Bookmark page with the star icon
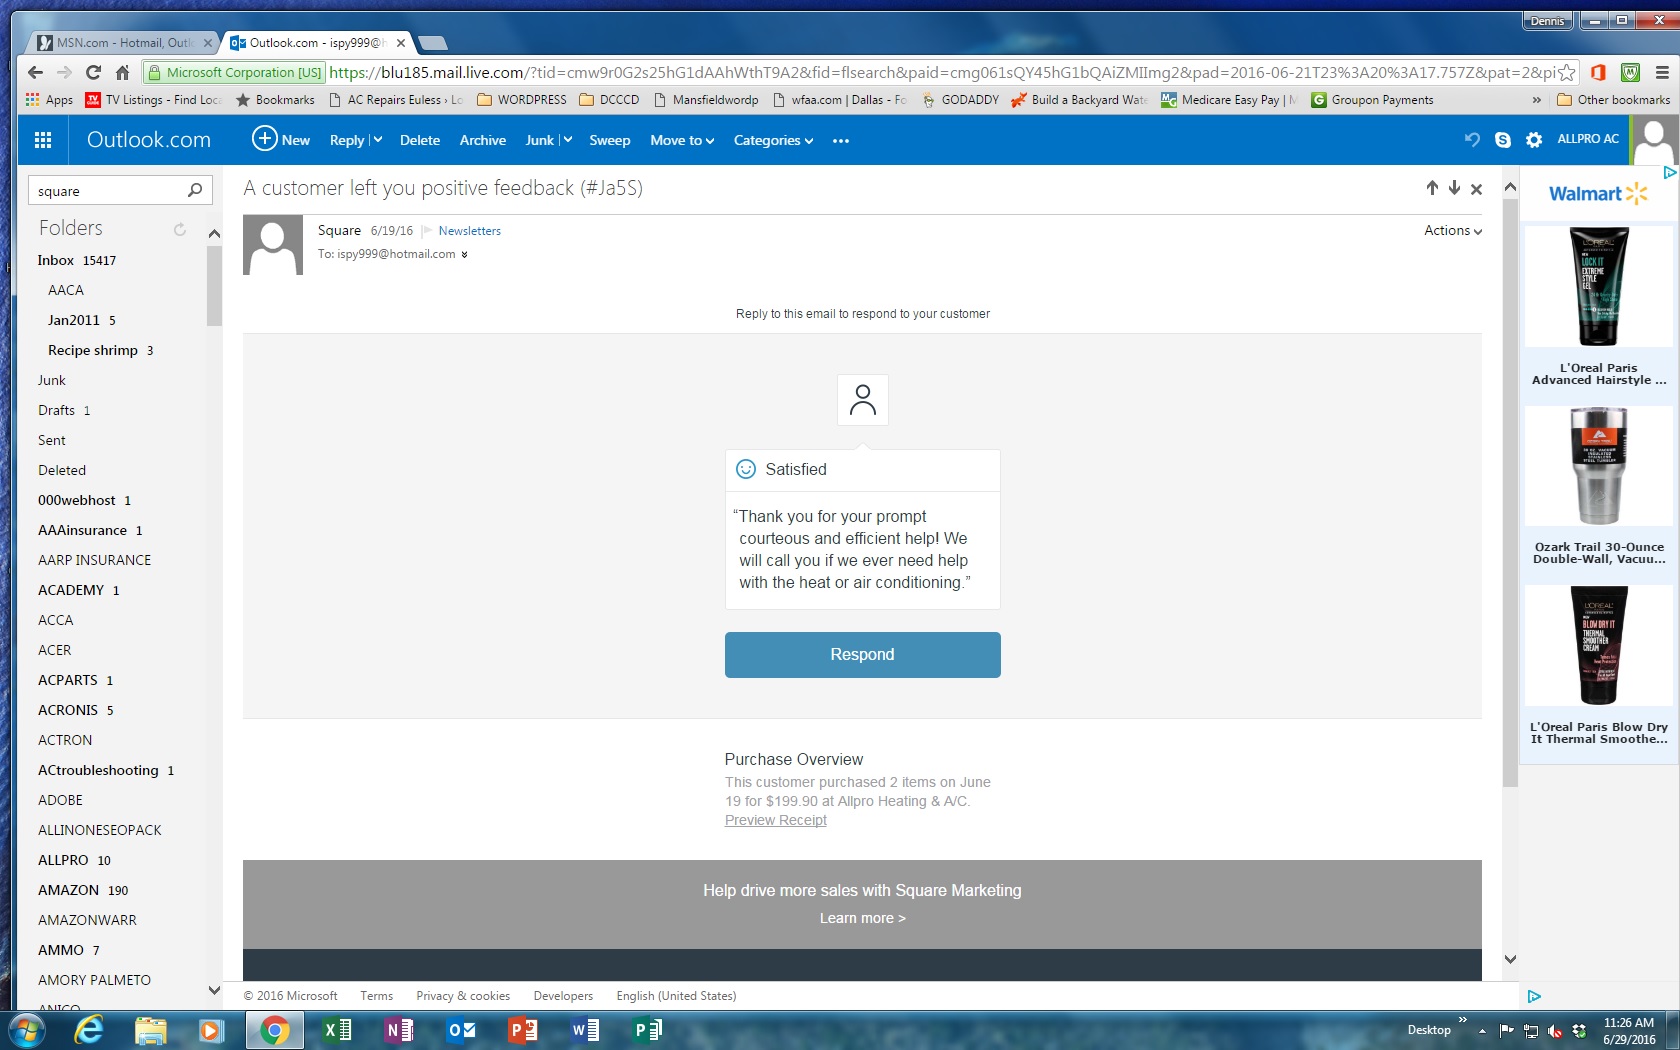 [x=1566, y=72]
